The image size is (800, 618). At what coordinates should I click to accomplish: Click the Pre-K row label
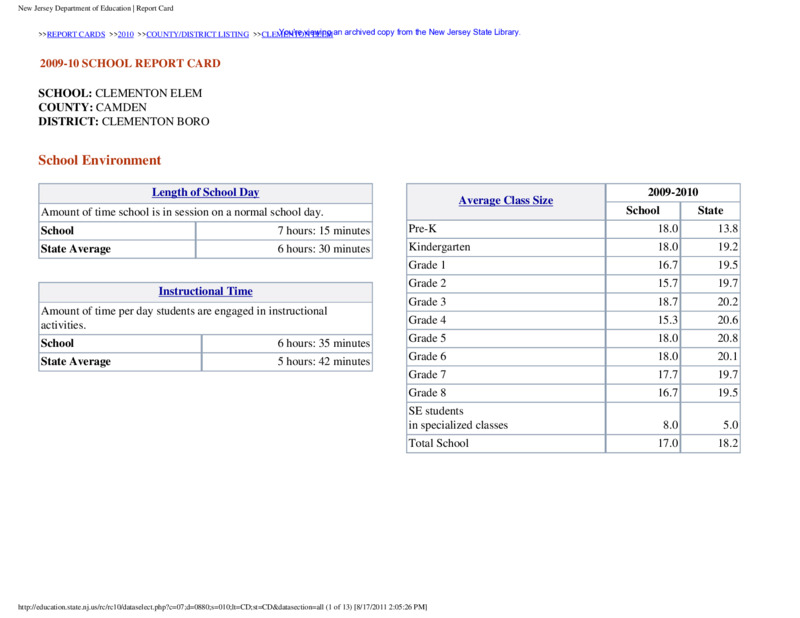(422, 229)
